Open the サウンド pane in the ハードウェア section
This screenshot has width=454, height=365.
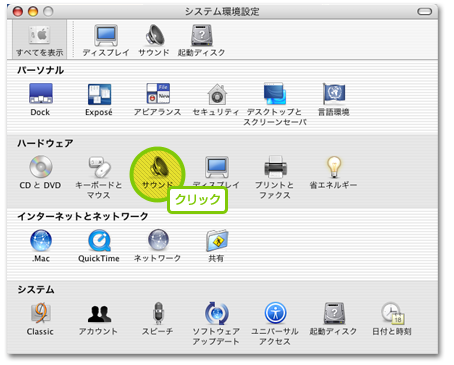point(158,173)
